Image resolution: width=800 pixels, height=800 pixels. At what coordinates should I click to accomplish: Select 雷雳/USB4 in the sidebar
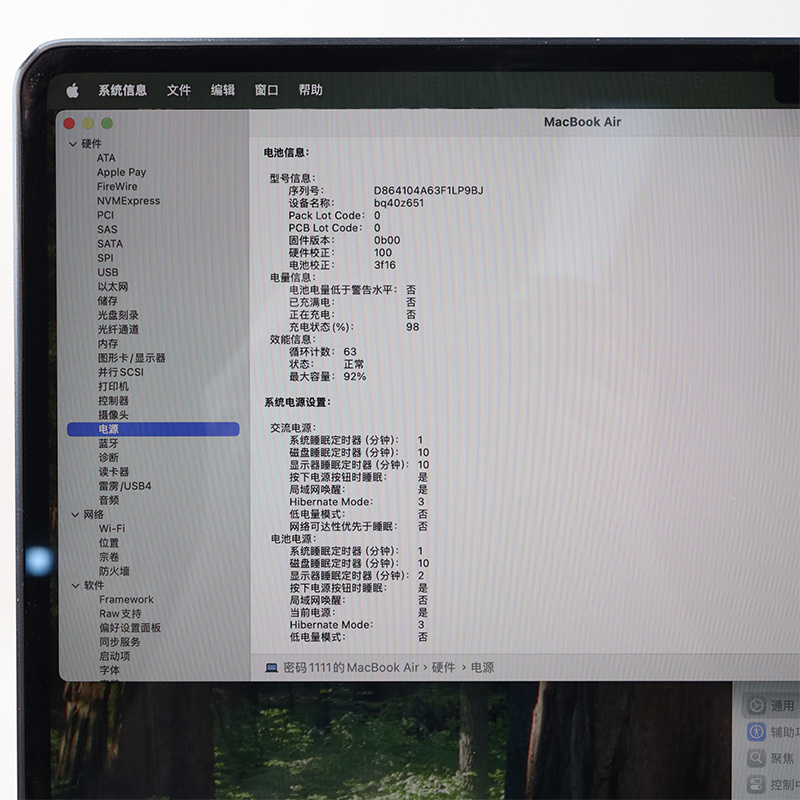click(125, 486)
